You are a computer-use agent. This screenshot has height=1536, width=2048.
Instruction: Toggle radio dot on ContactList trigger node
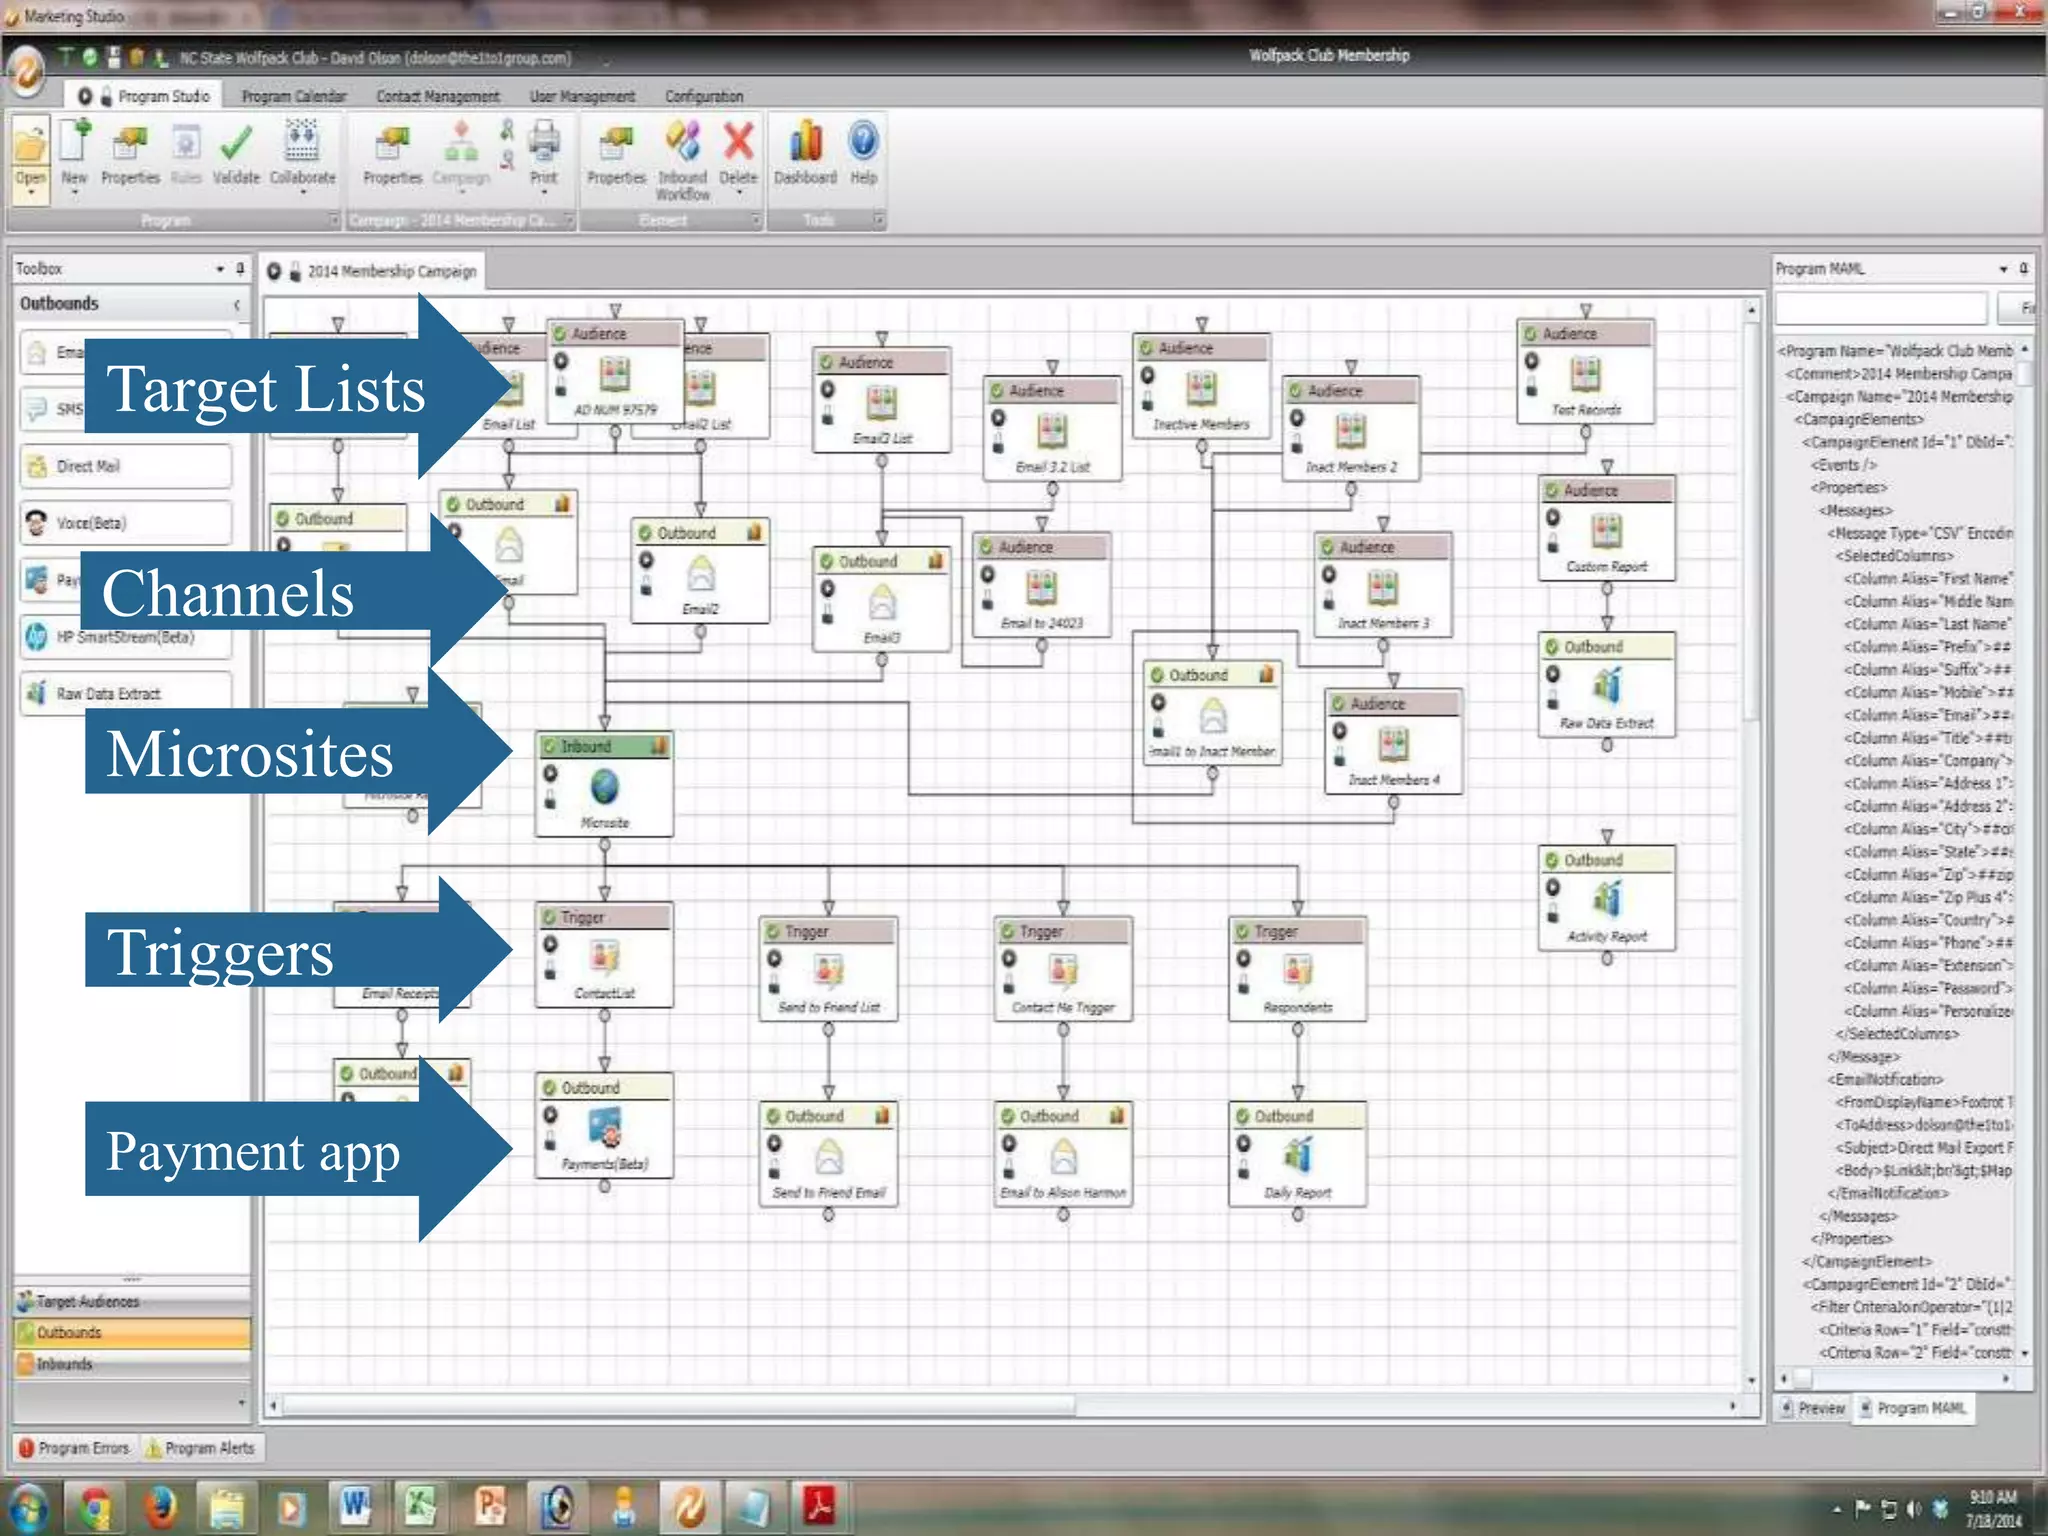(x=550, y=944)
